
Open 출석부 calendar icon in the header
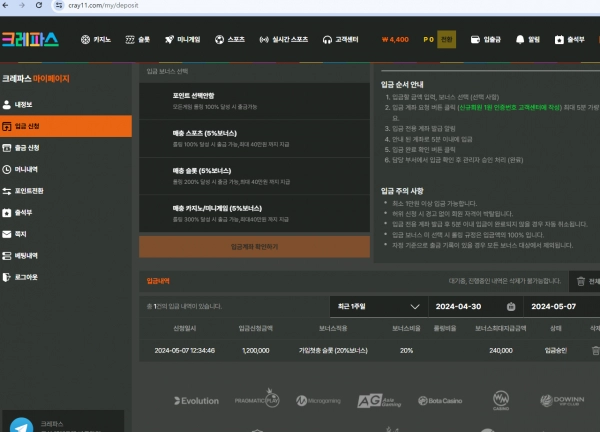click(x=569, y=39)
